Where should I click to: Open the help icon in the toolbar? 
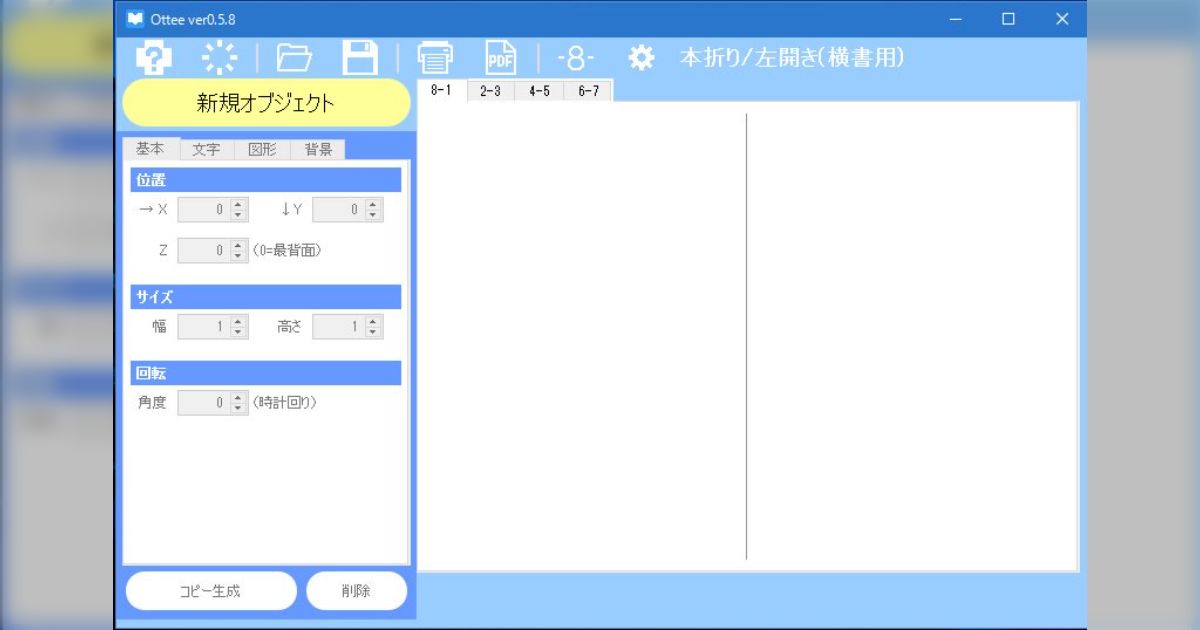tap(150, 58)
